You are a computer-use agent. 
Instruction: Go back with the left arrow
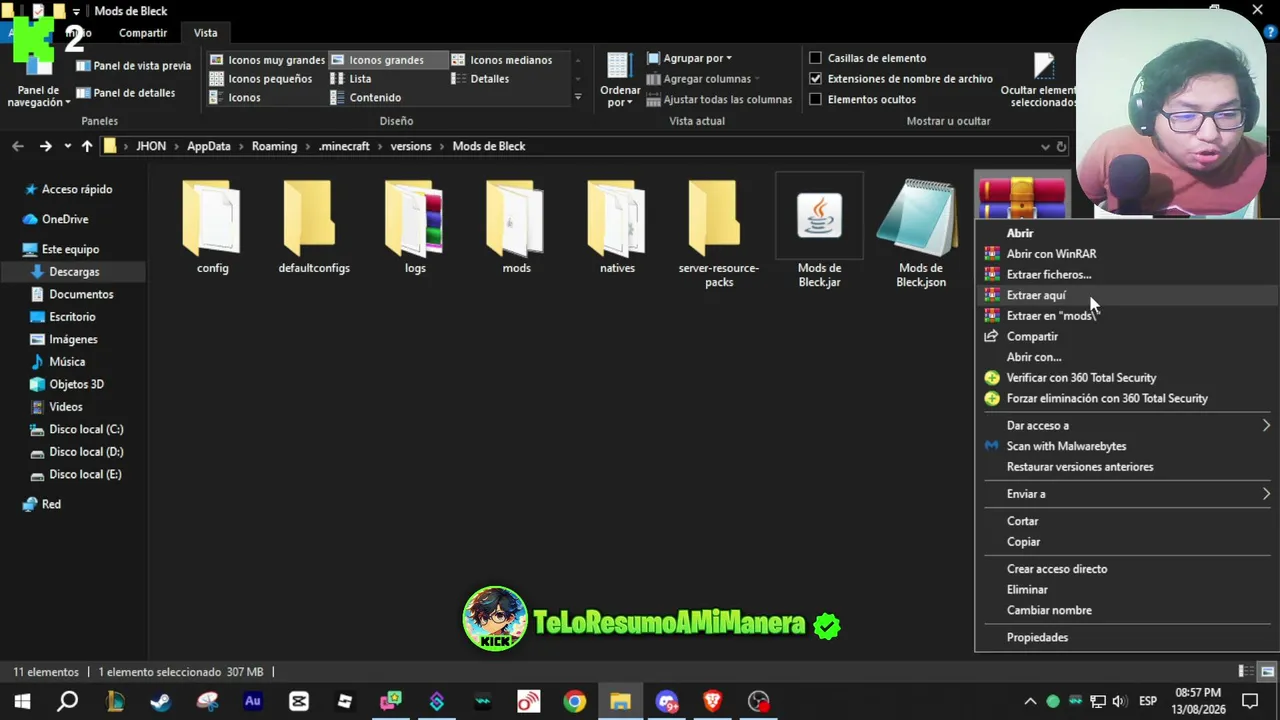tap(18, 146)
